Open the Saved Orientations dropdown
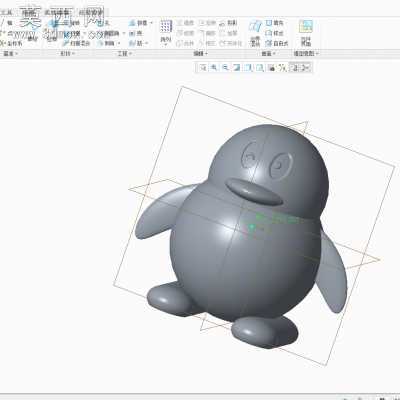This screenshot has height=400, width=400. 260,68
